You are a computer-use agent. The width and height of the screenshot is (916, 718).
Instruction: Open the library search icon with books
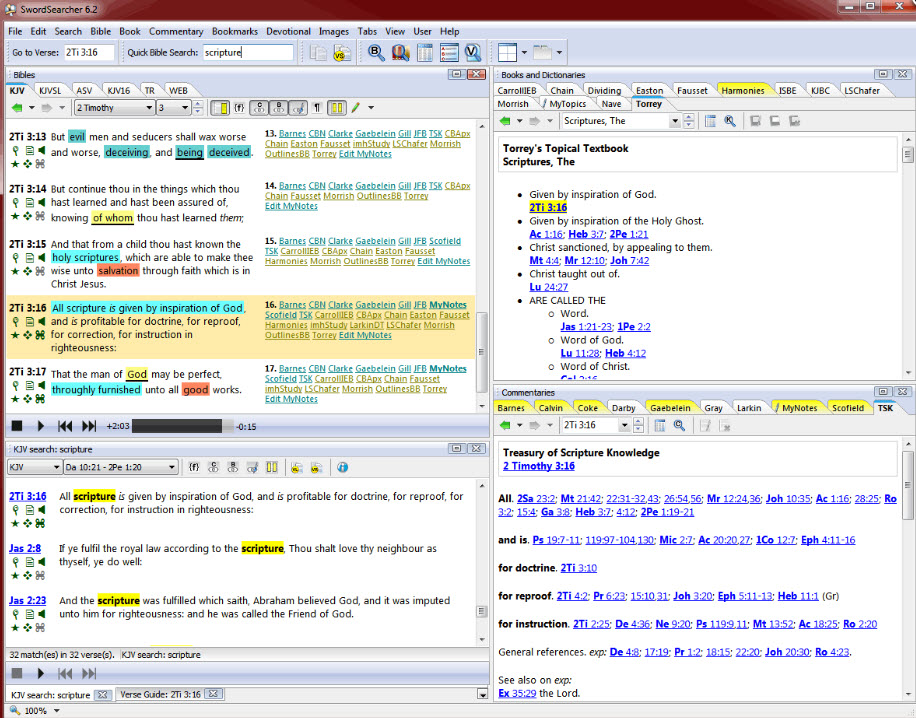(x=401, y=53)
